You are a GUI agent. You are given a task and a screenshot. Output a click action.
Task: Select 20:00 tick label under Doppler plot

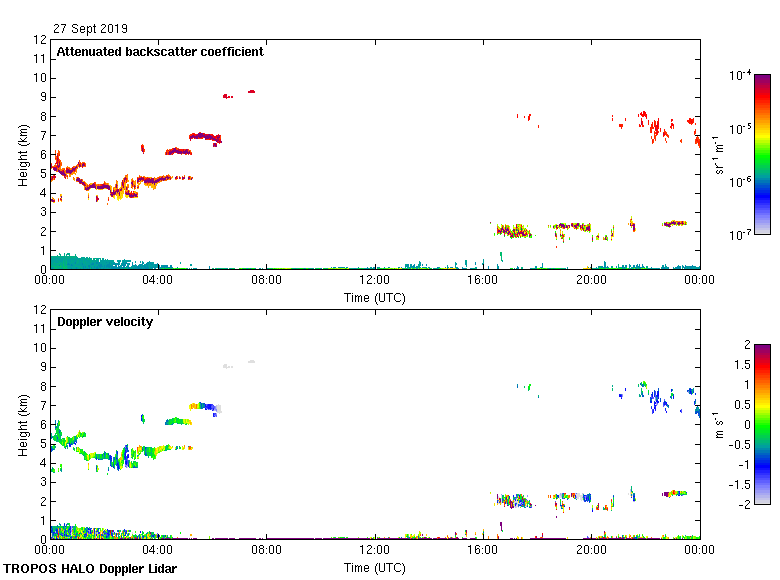591,551
